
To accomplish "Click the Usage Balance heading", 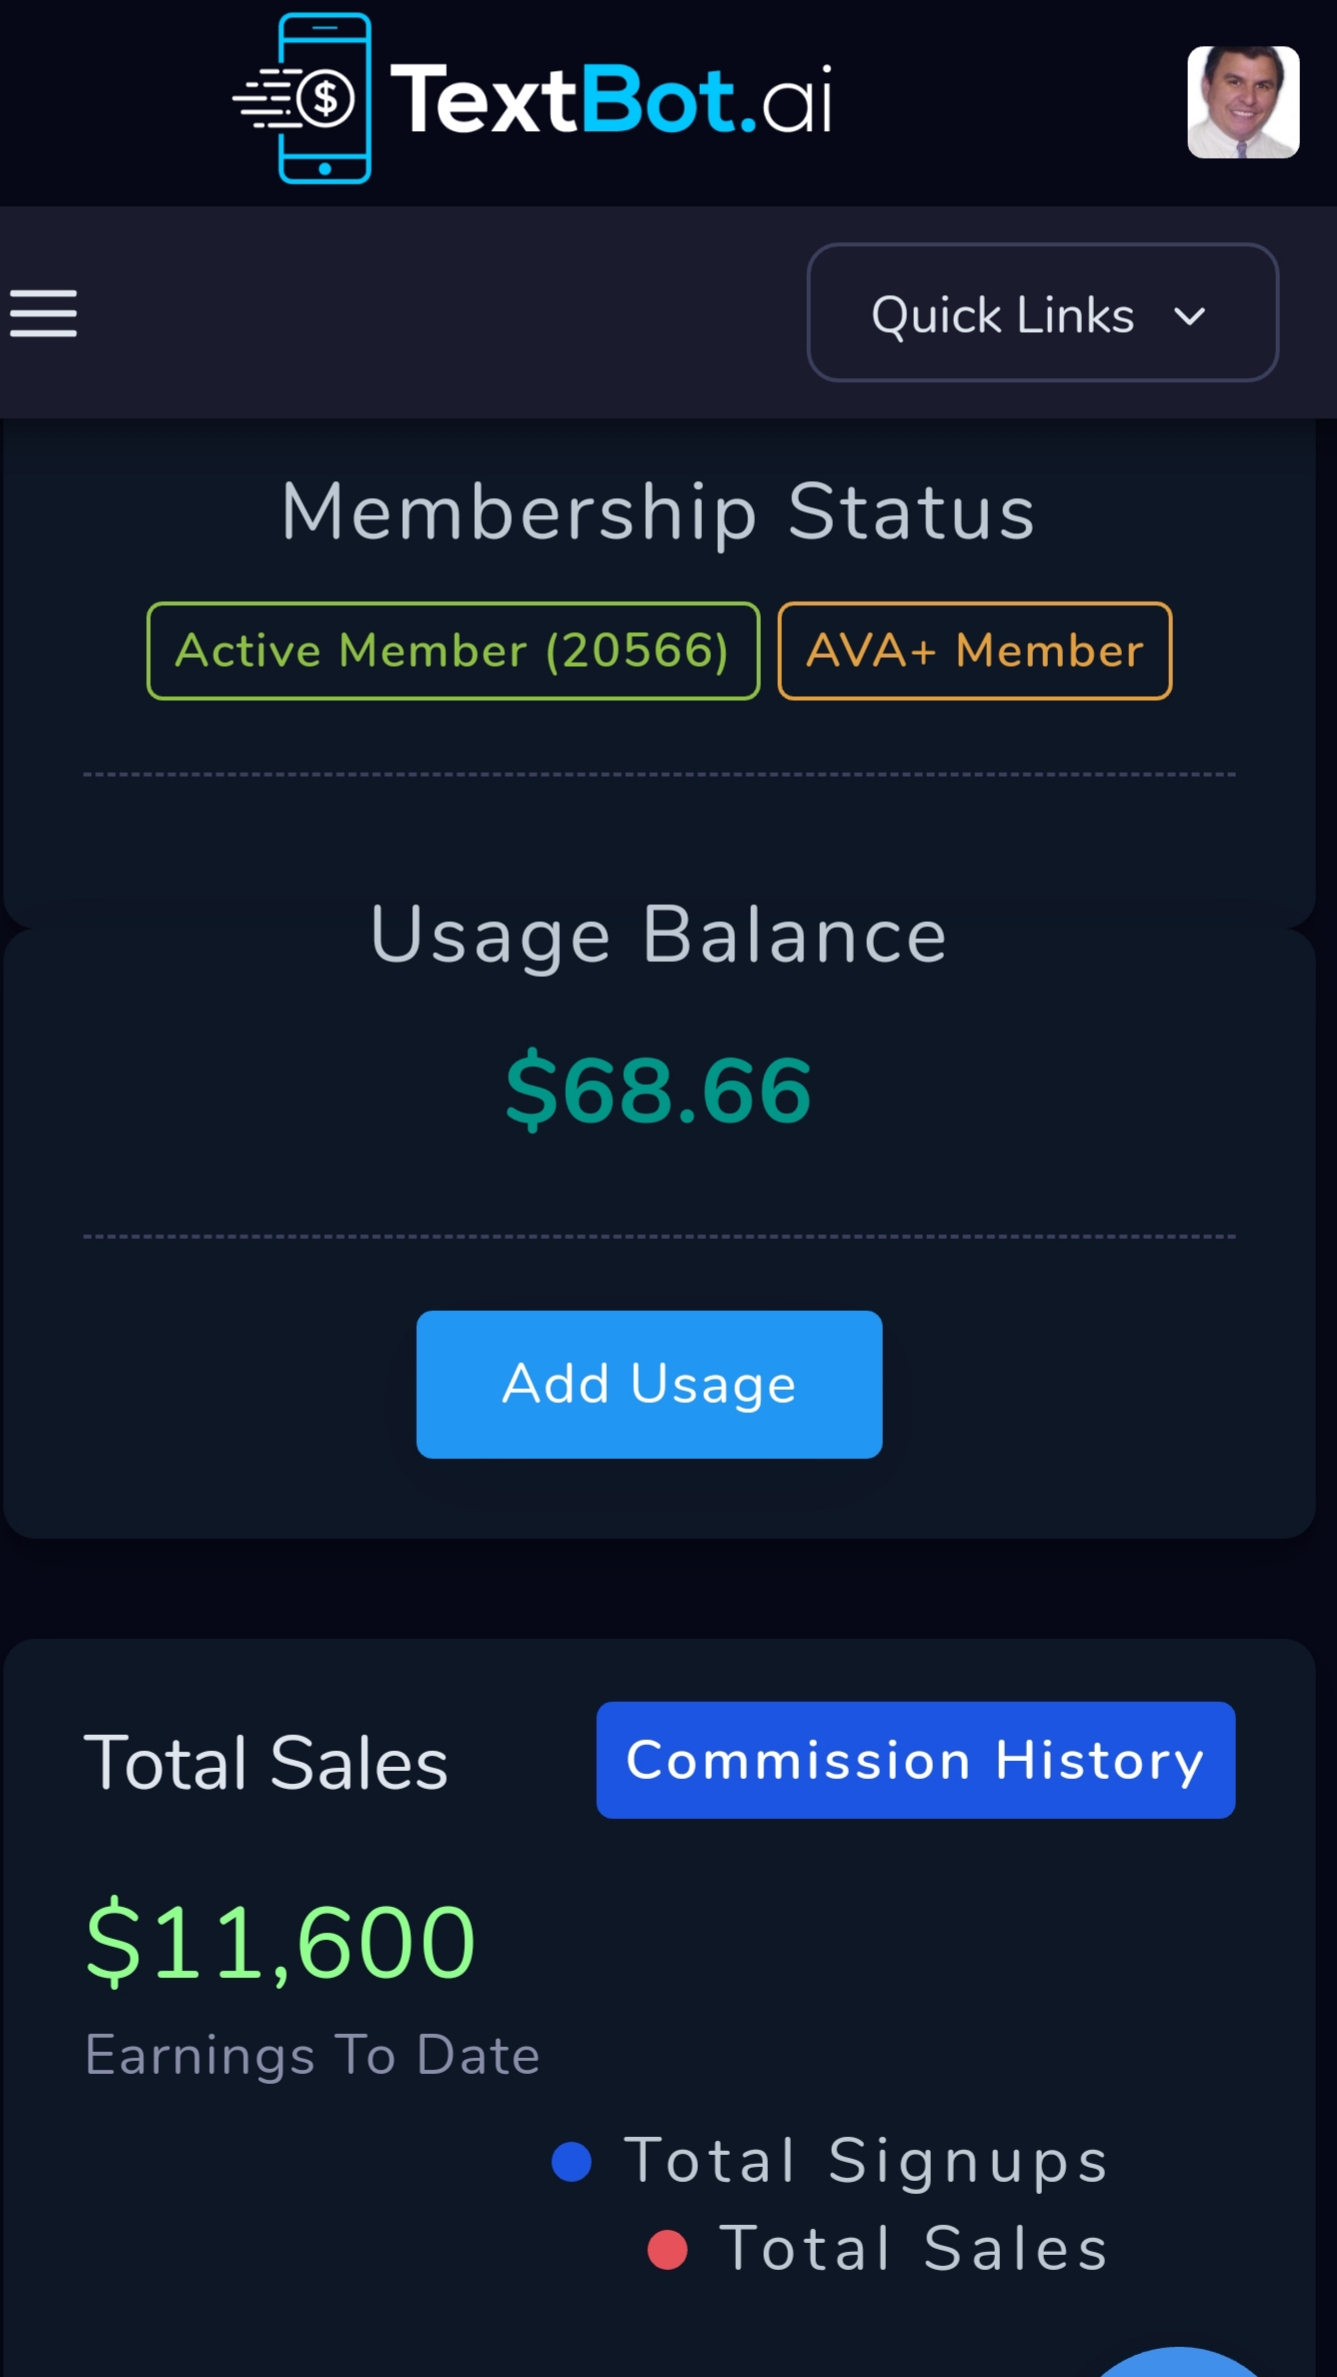I will click(658, 936).
